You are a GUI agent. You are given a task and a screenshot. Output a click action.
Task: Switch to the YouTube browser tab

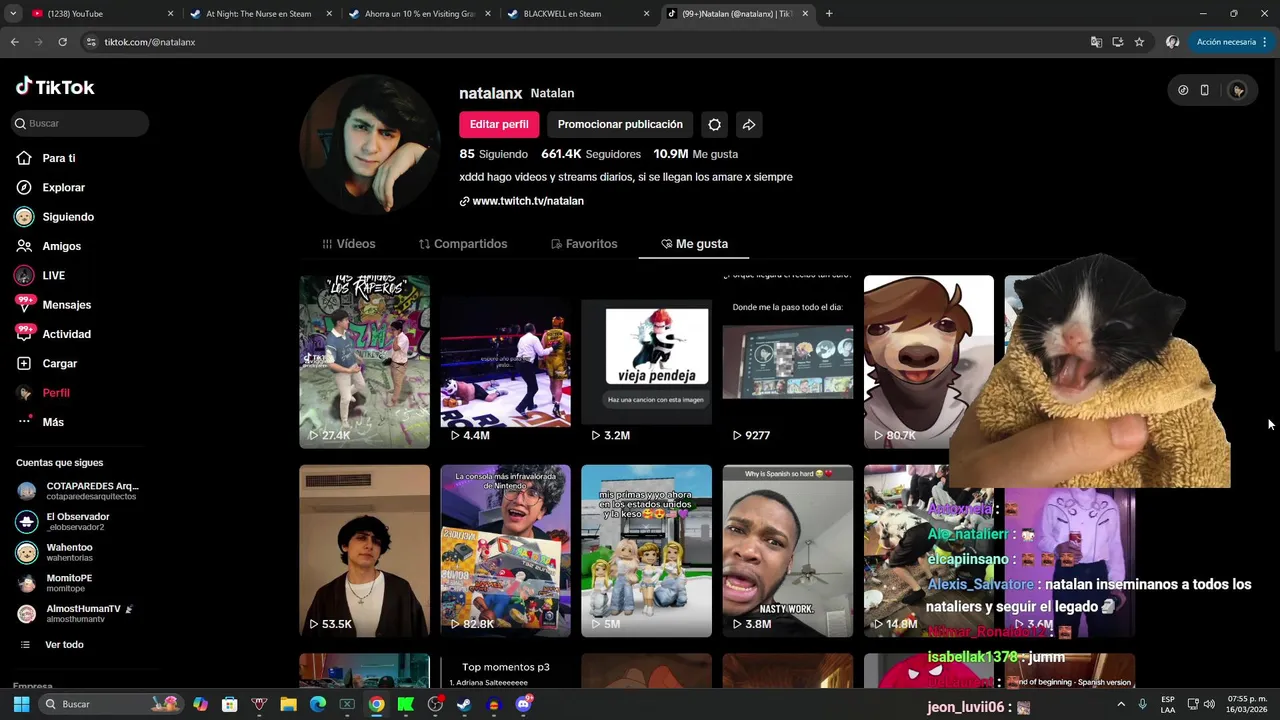coord(102,14)
